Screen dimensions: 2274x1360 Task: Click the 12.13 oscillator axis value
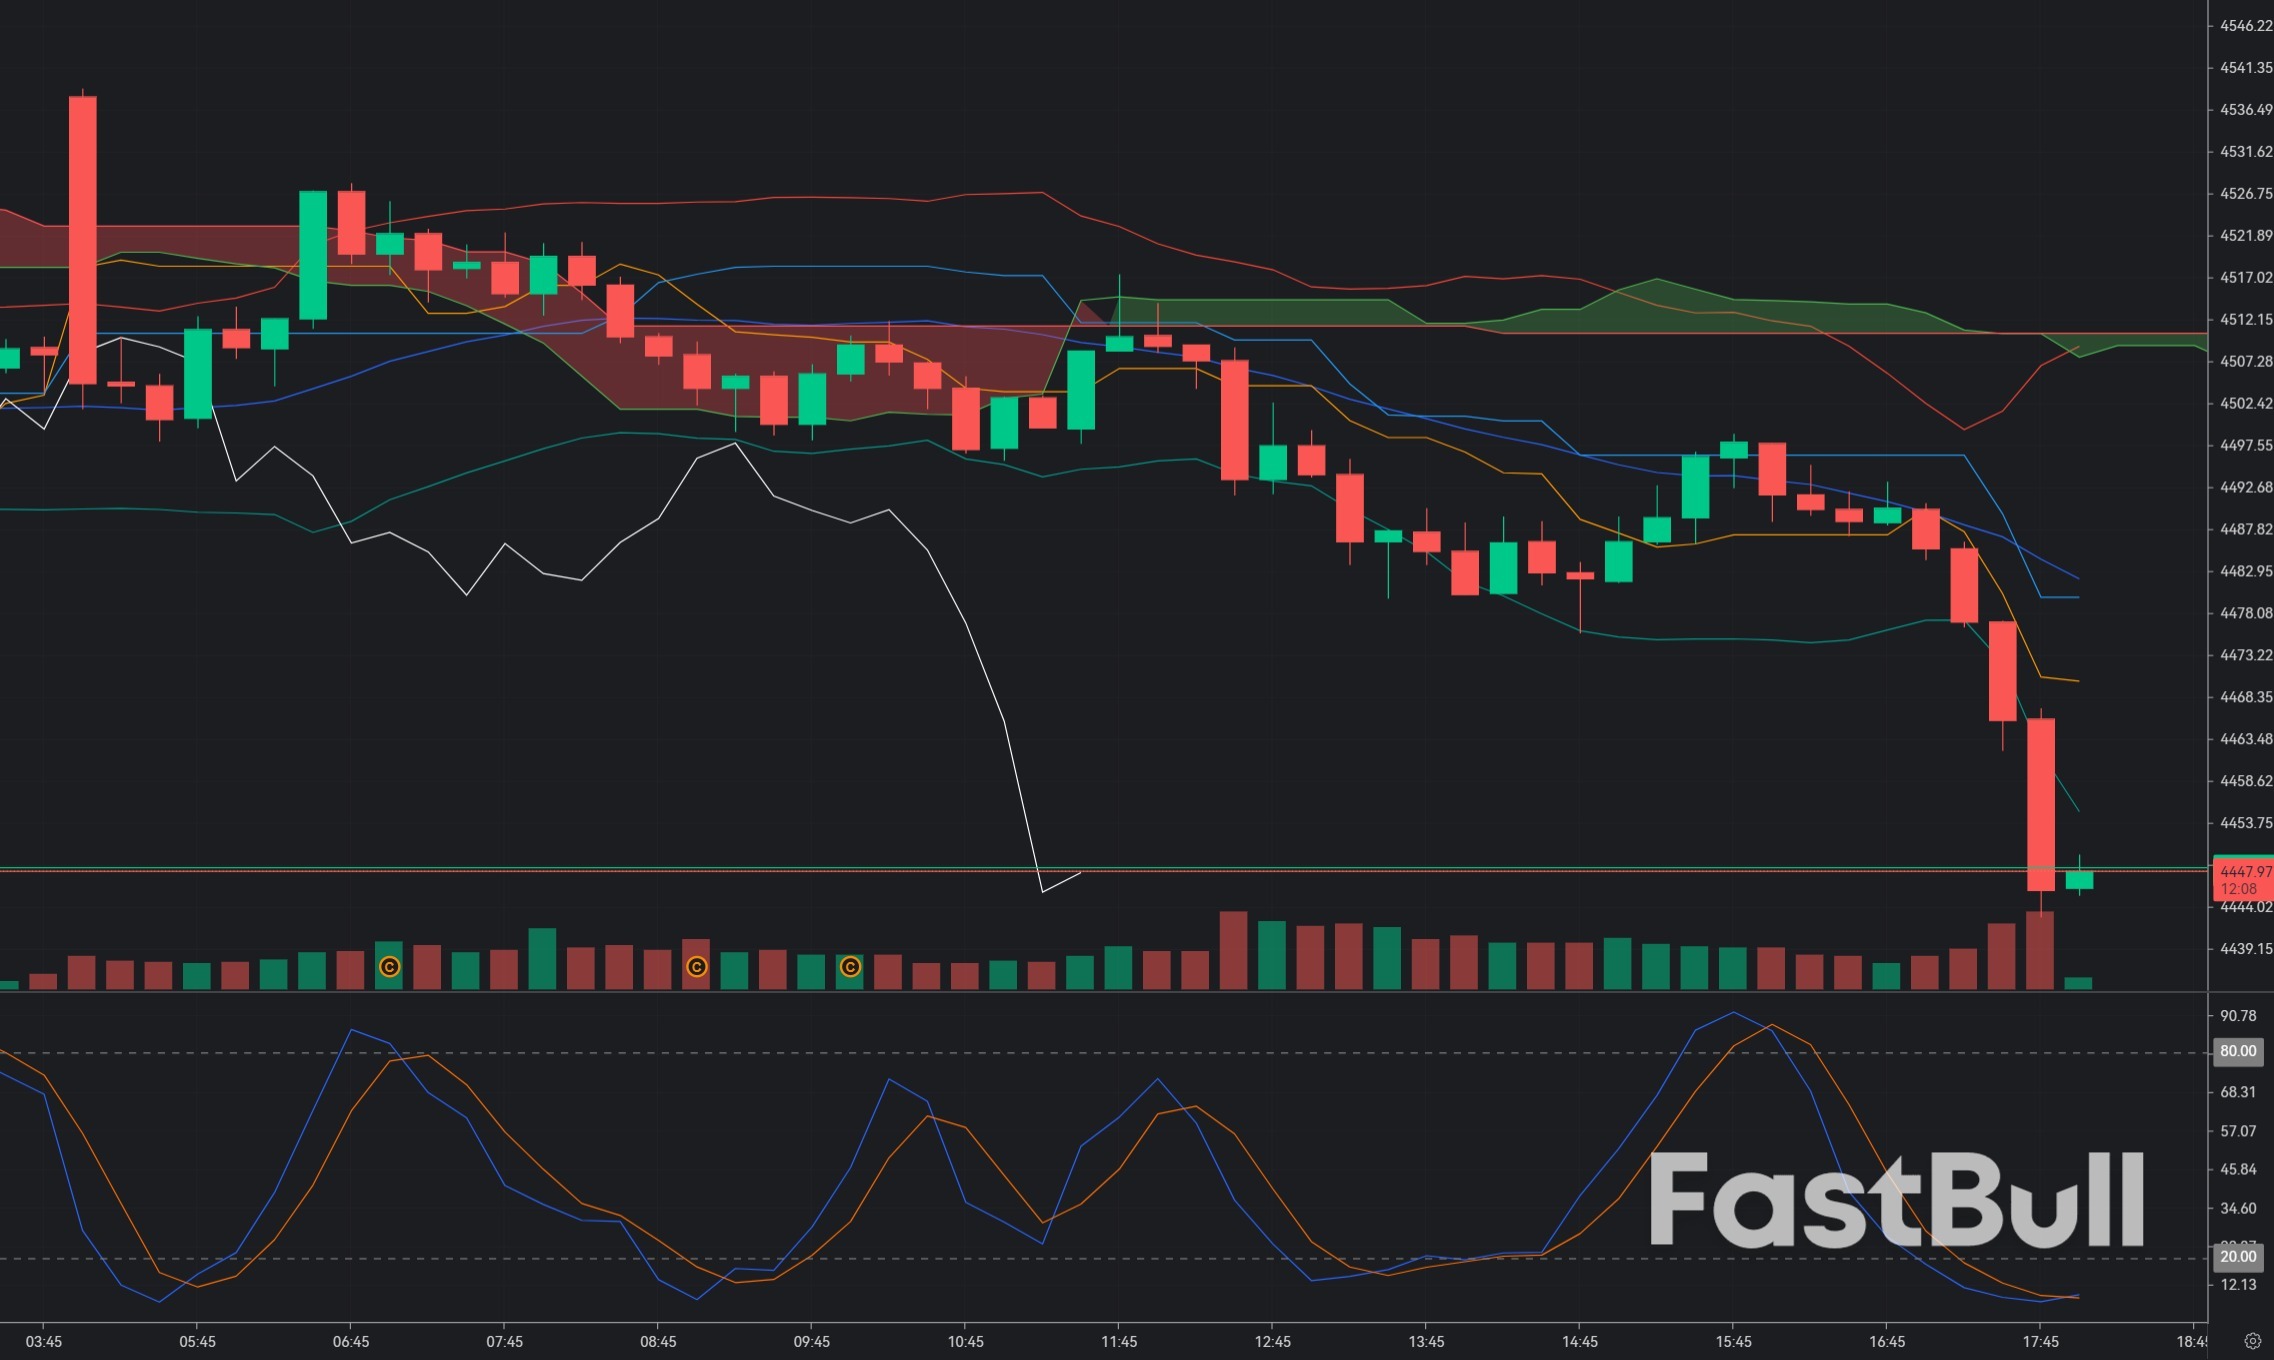pos(2238,1285)
